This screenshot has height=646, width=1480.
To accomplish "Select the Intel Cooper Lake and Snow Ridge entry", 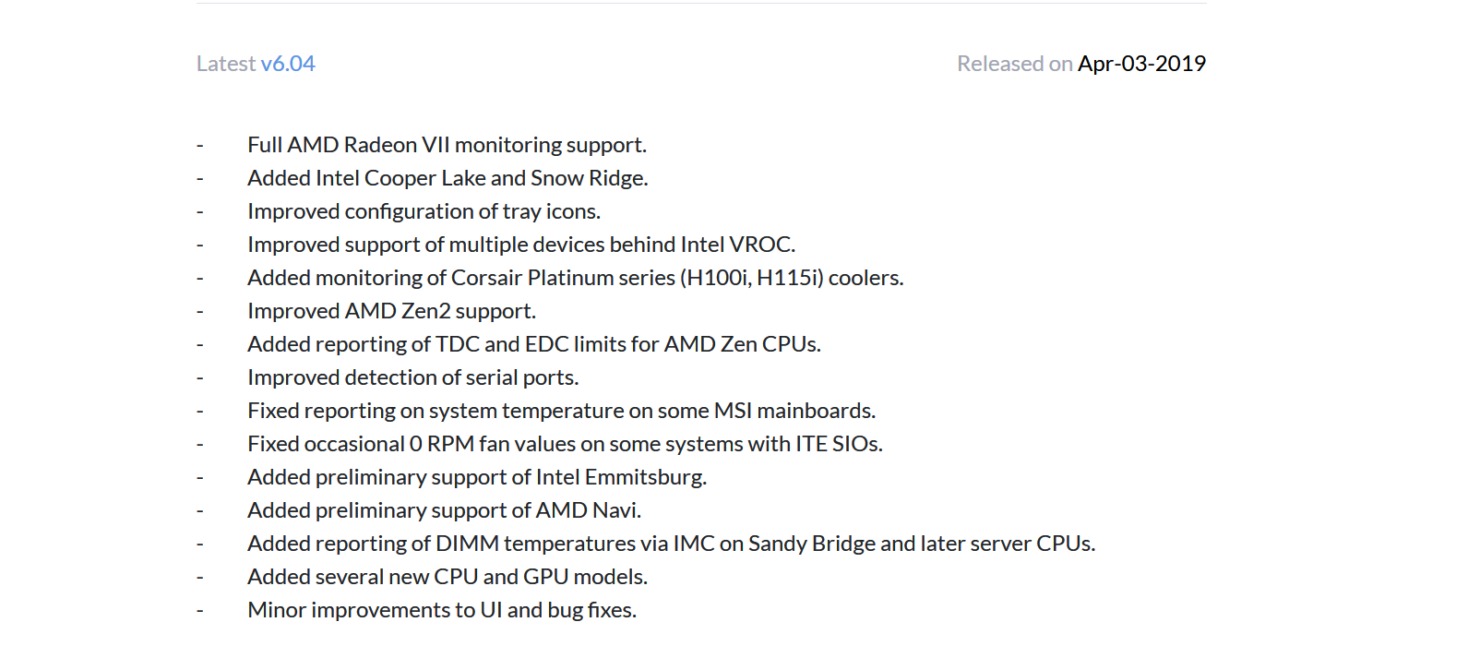I will click(447, 178).
